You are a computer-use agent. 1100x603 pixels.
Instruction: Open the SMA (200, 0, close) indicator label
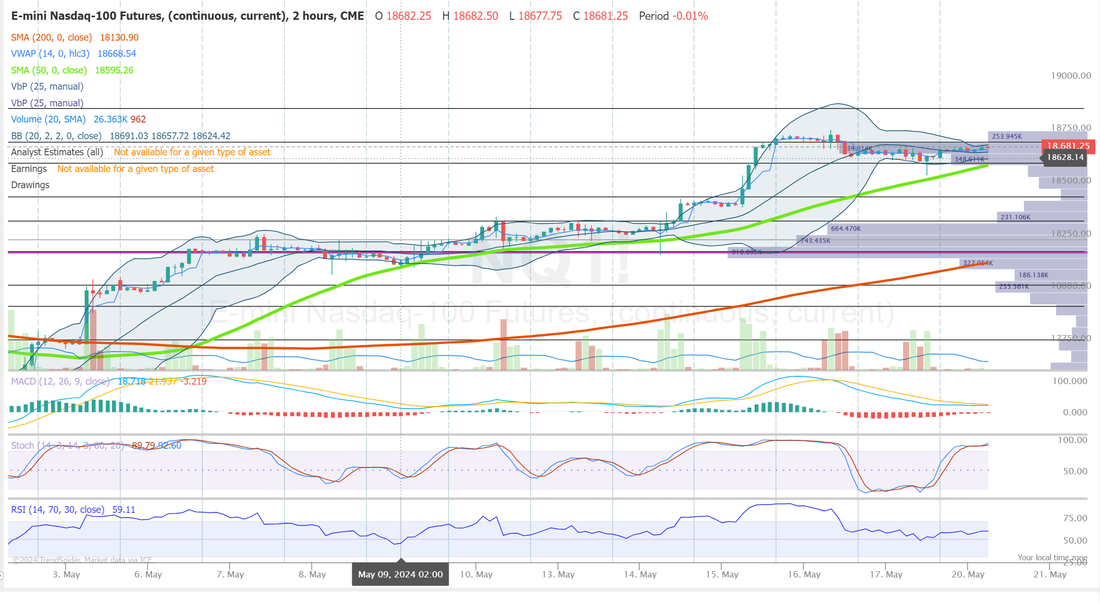[x=51, y=37]
